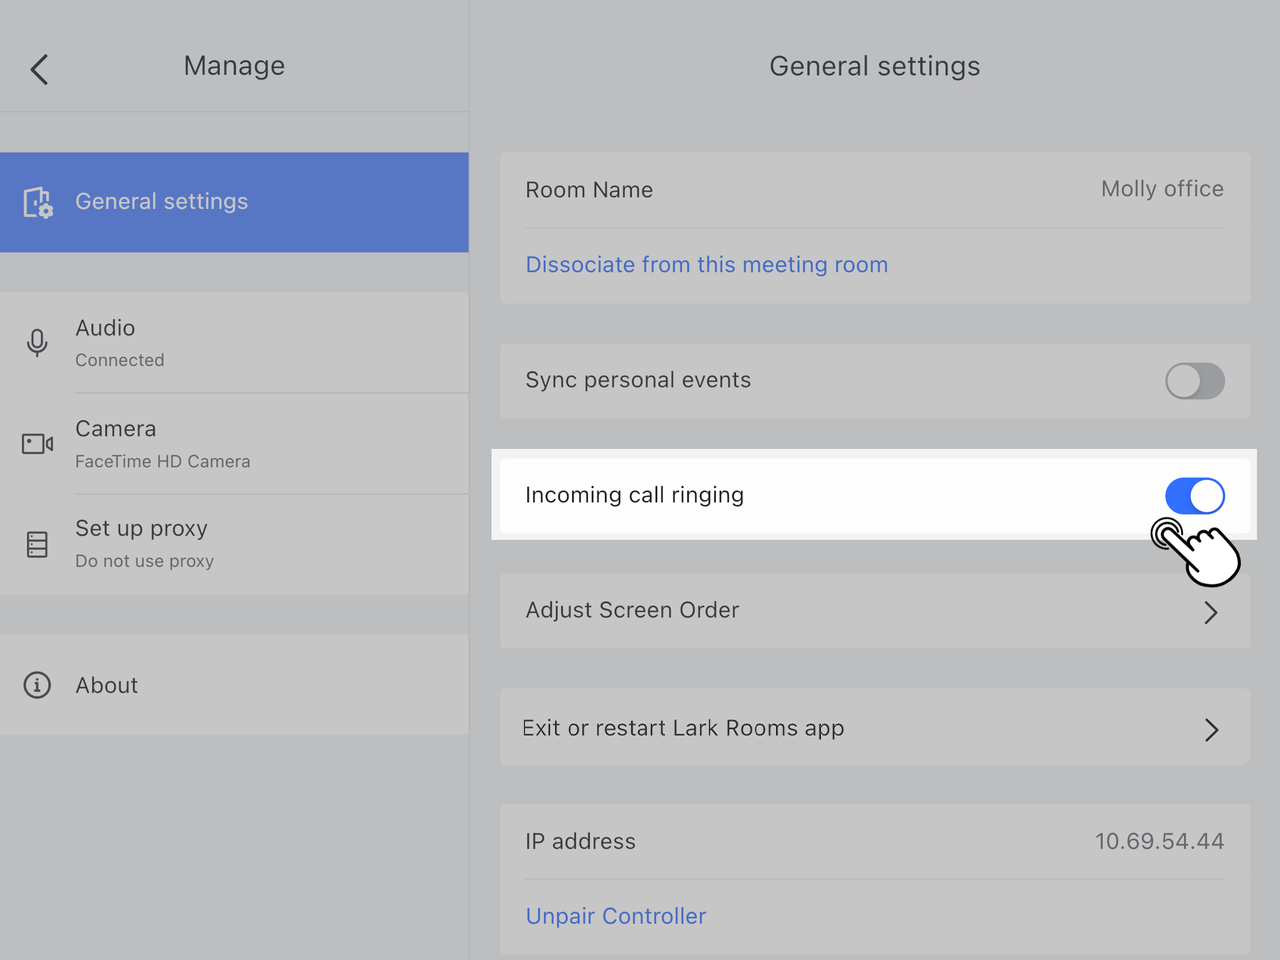Click the Audio microphone icon
Viewport: 1280px width, 960px height.
pyautogui.click(x=37, y=343)
